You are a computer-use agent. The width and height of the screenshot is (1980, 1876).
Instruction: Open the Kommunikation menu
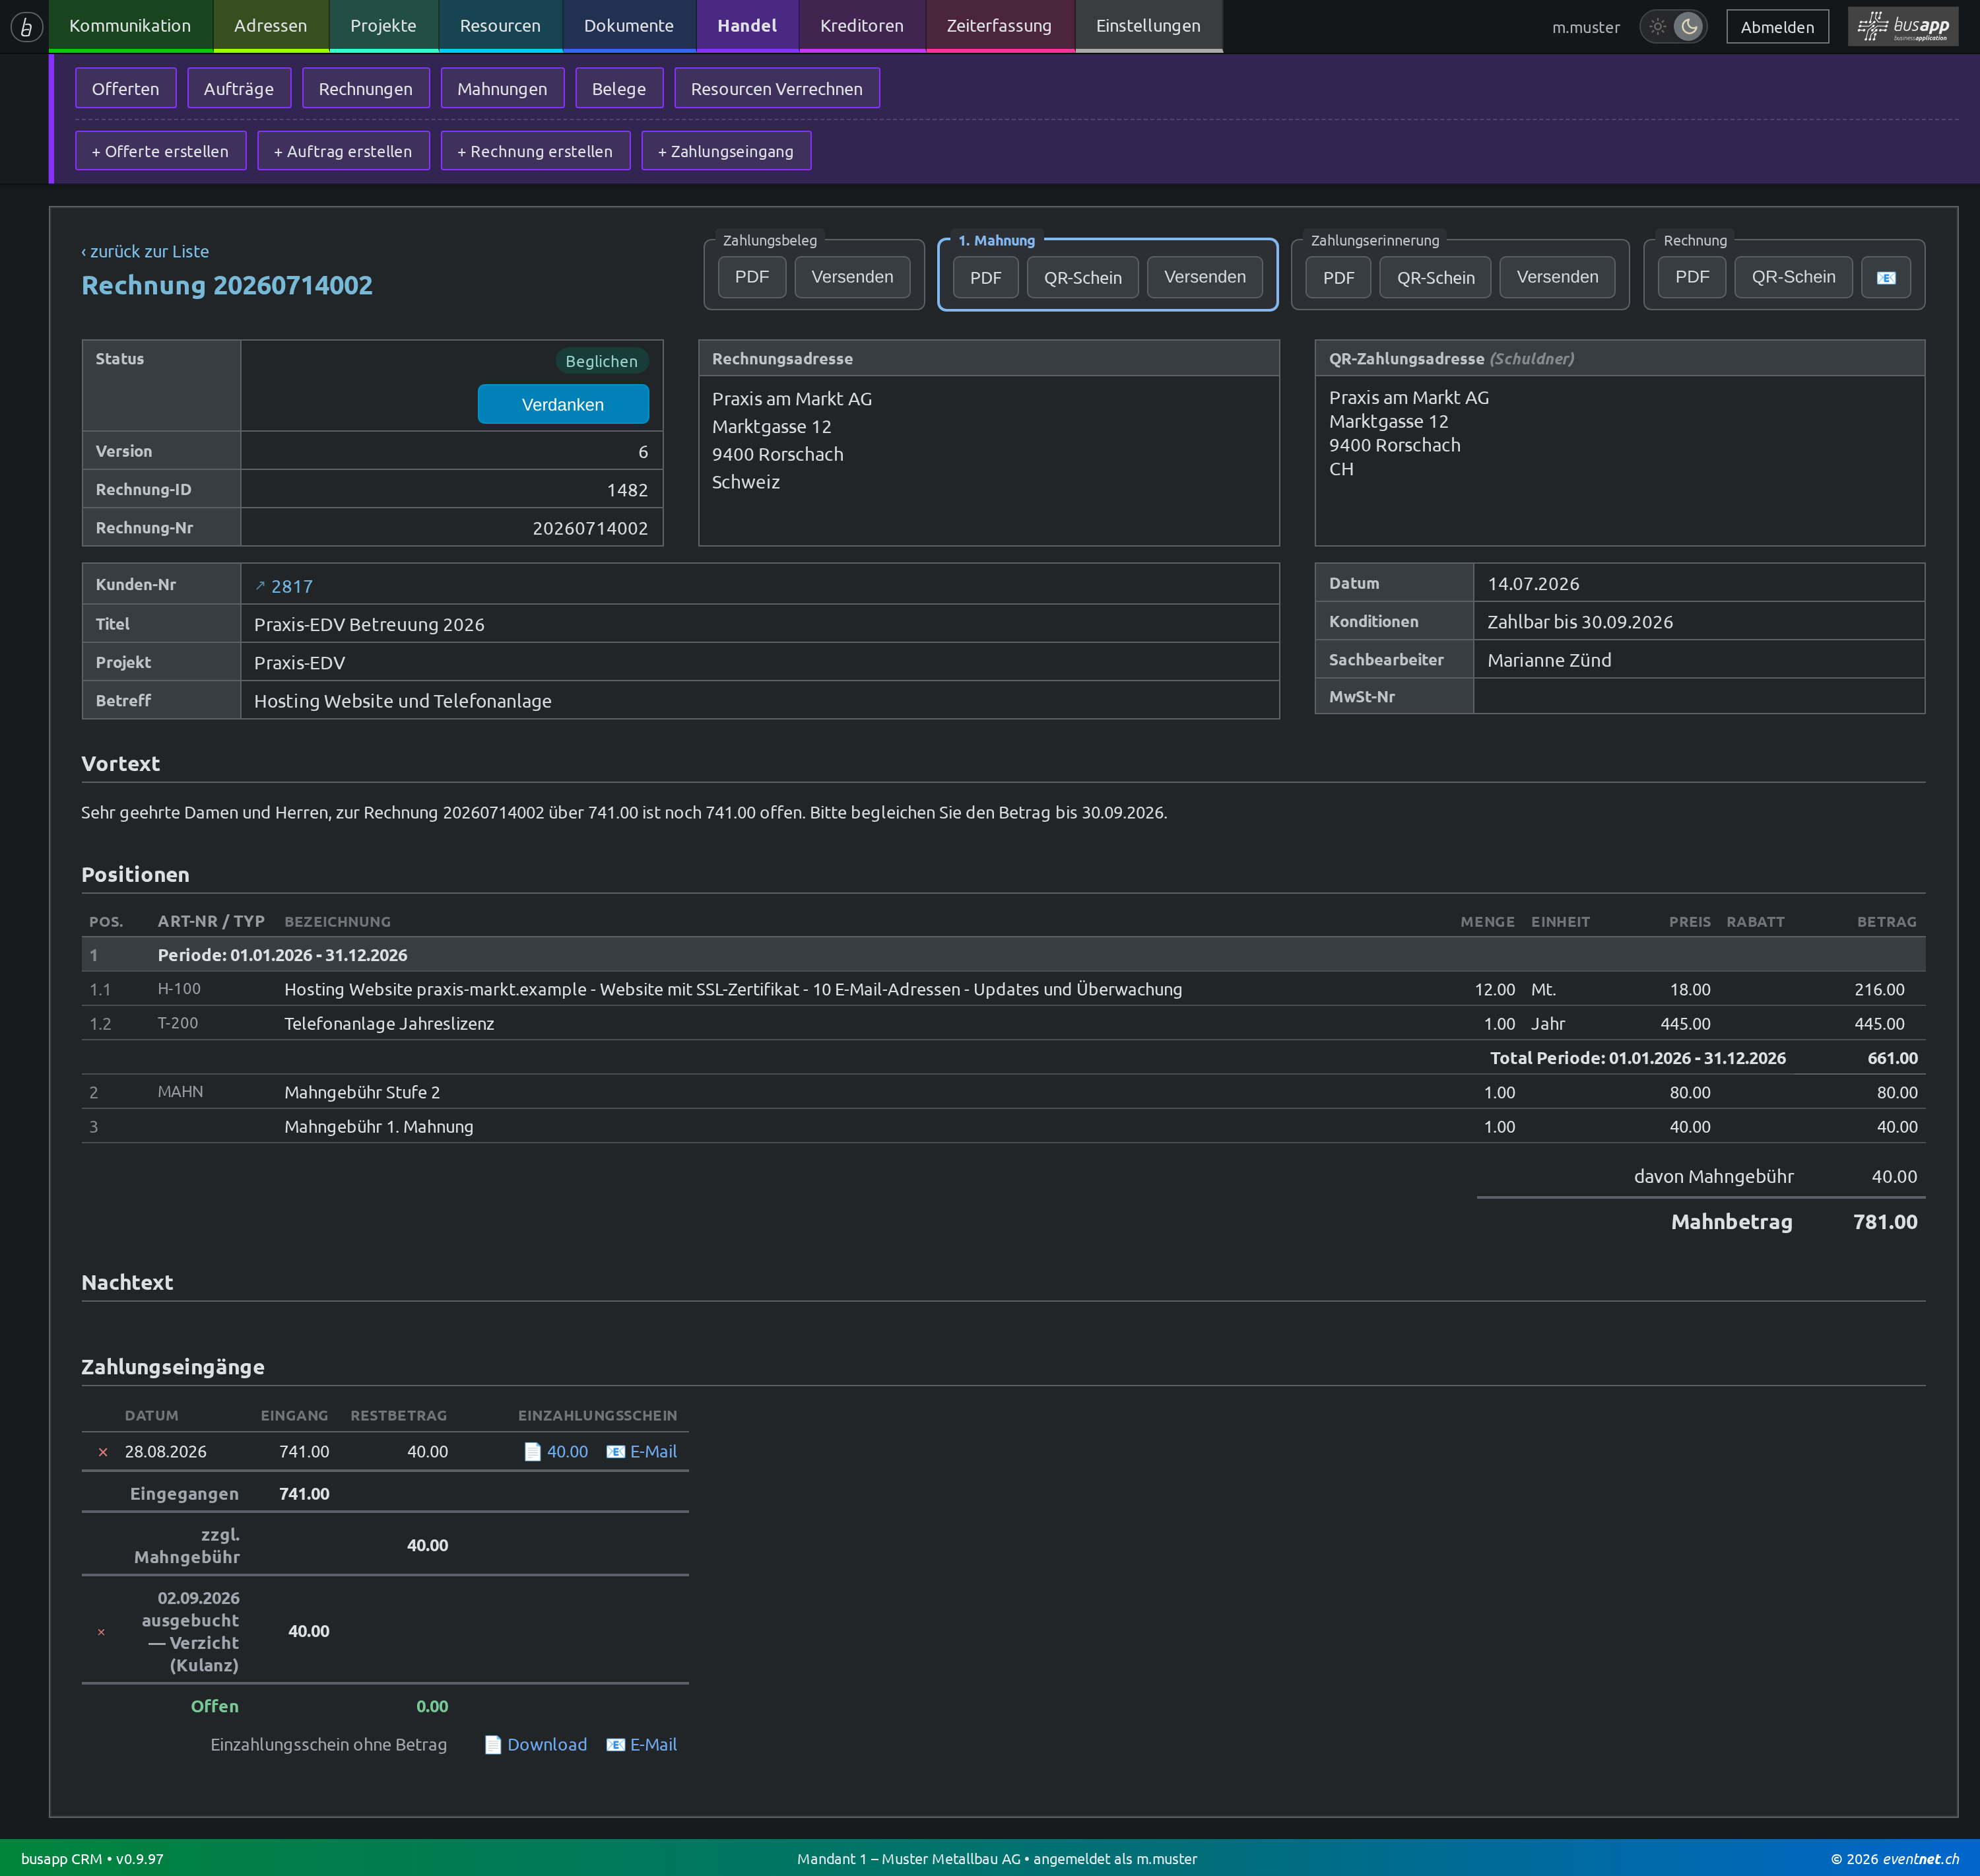coord(130,26)
